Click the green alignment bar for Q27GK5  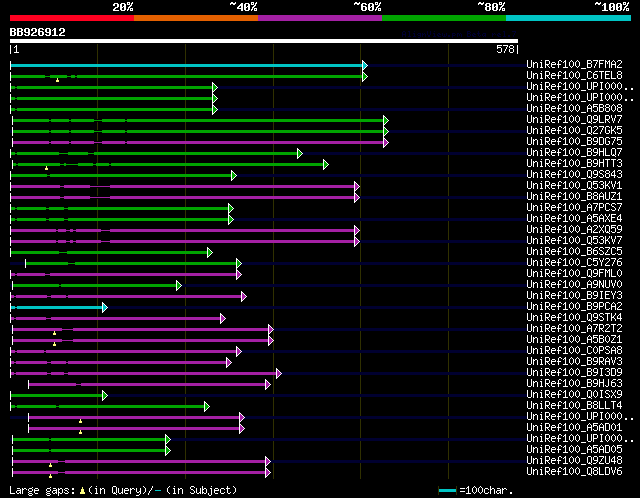[x=198, y=131]
